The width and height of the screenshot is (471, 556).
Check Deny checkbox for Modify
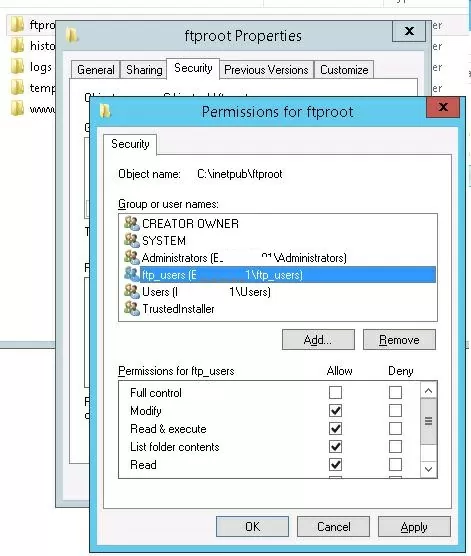tap(395, 411)
